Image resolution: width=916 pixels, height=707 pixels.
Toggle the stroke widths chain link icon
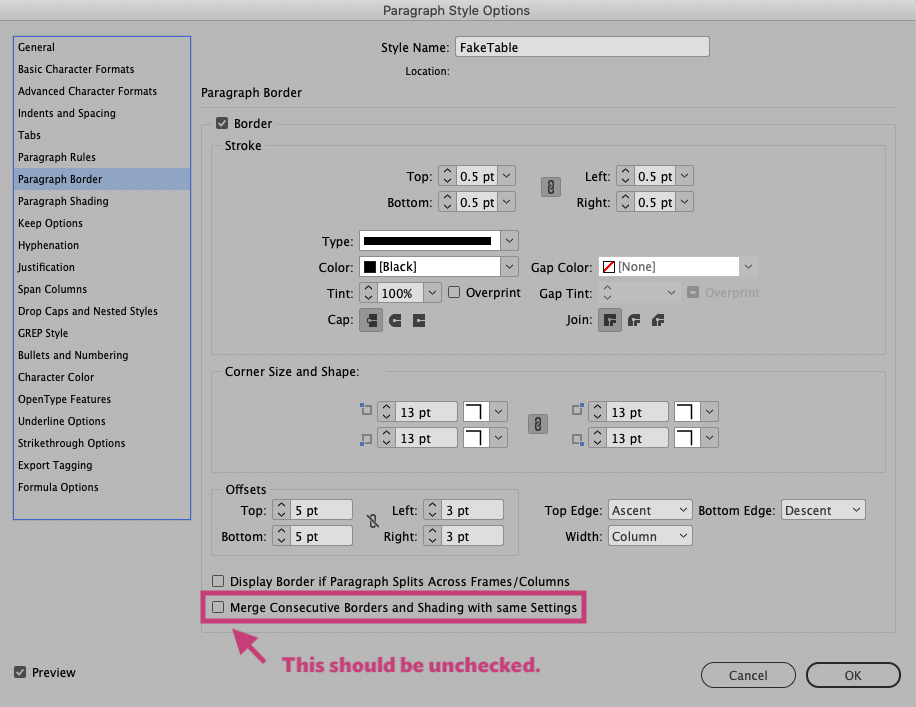pos(549,187)
